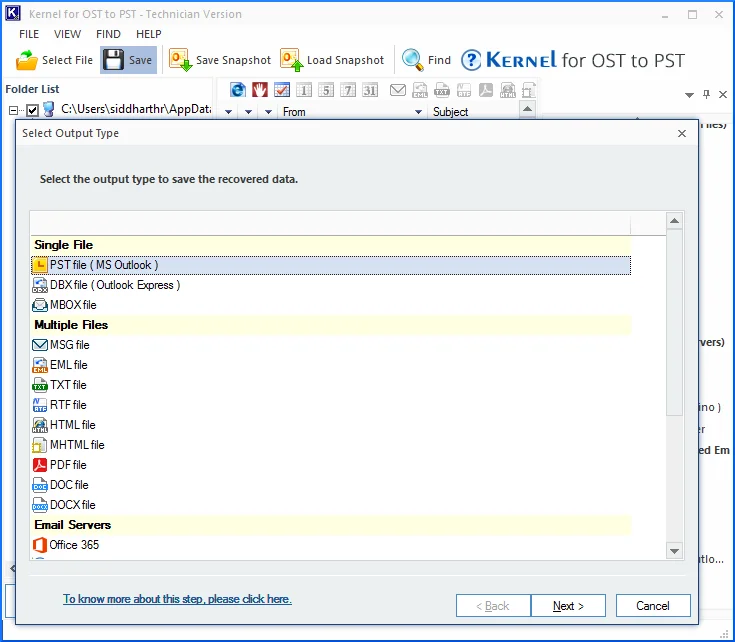Viewport: 735px width, 642px height.
Task: Click the Next button
Action: [x=568, y=606]
